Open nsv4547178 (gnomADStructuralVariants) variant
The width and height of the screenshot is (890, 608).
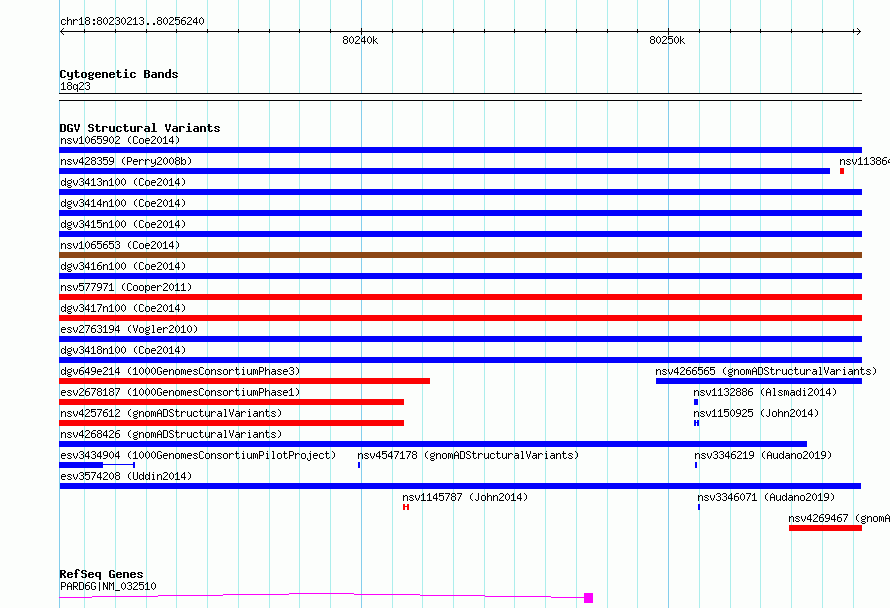click(468, 455)
